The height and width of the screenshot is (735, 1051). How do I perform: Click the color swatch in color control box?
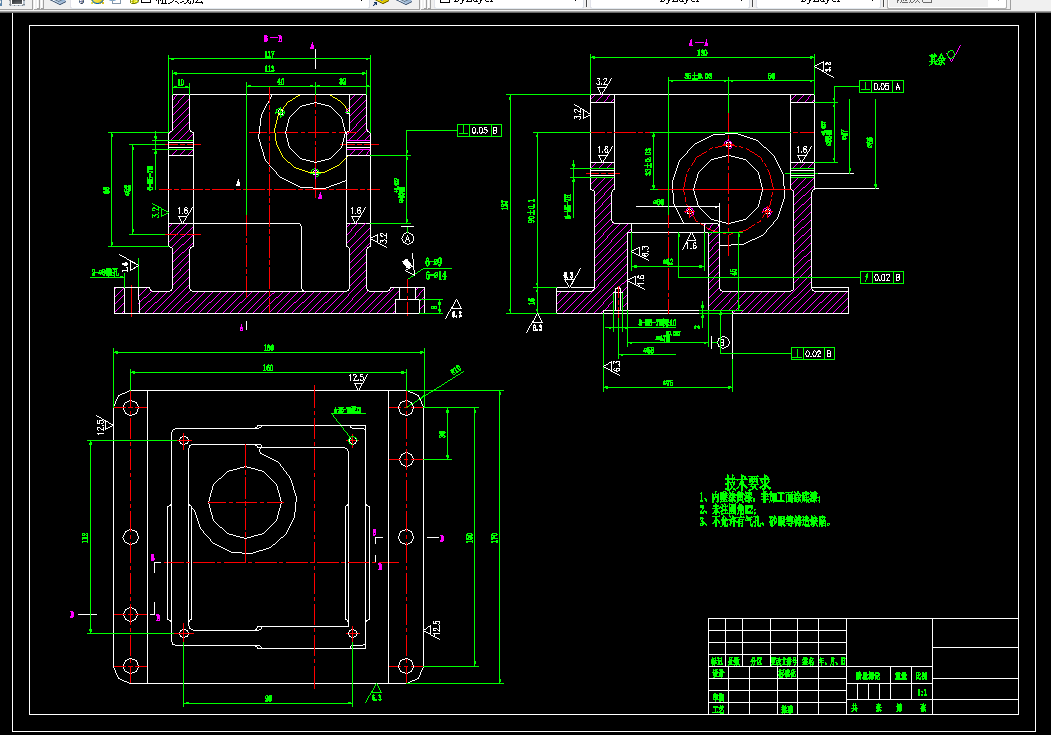pos(445,2)
